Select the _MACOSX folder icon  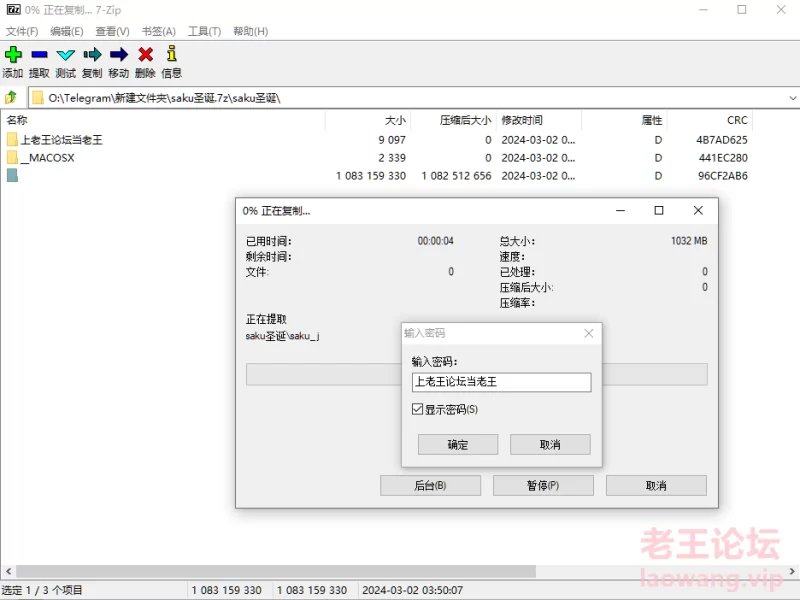click(x=12, y=157)
